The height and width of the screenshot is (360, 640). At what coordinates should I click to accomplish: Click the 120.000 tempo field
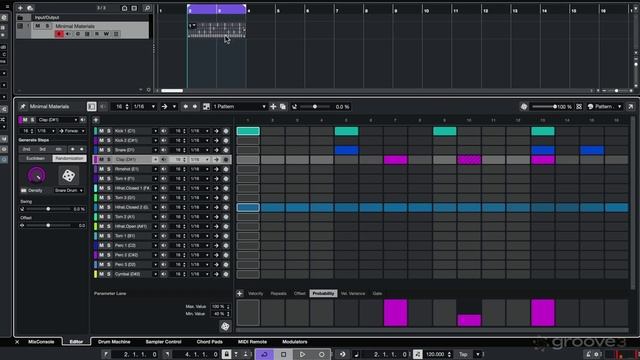click(x=436, y=354)
